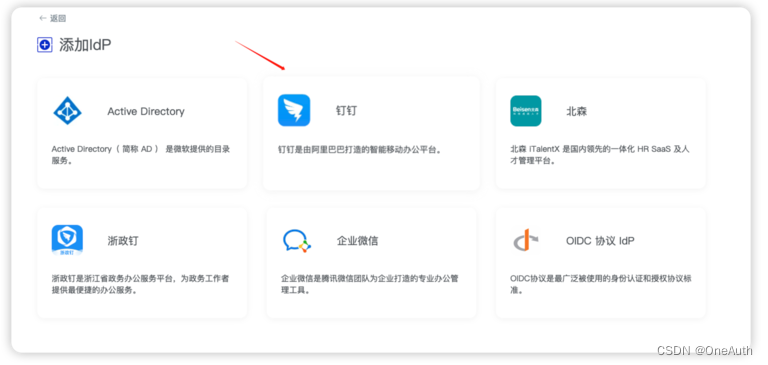
Task: Click the 浙政钉 shield icon
Action: 67,240
